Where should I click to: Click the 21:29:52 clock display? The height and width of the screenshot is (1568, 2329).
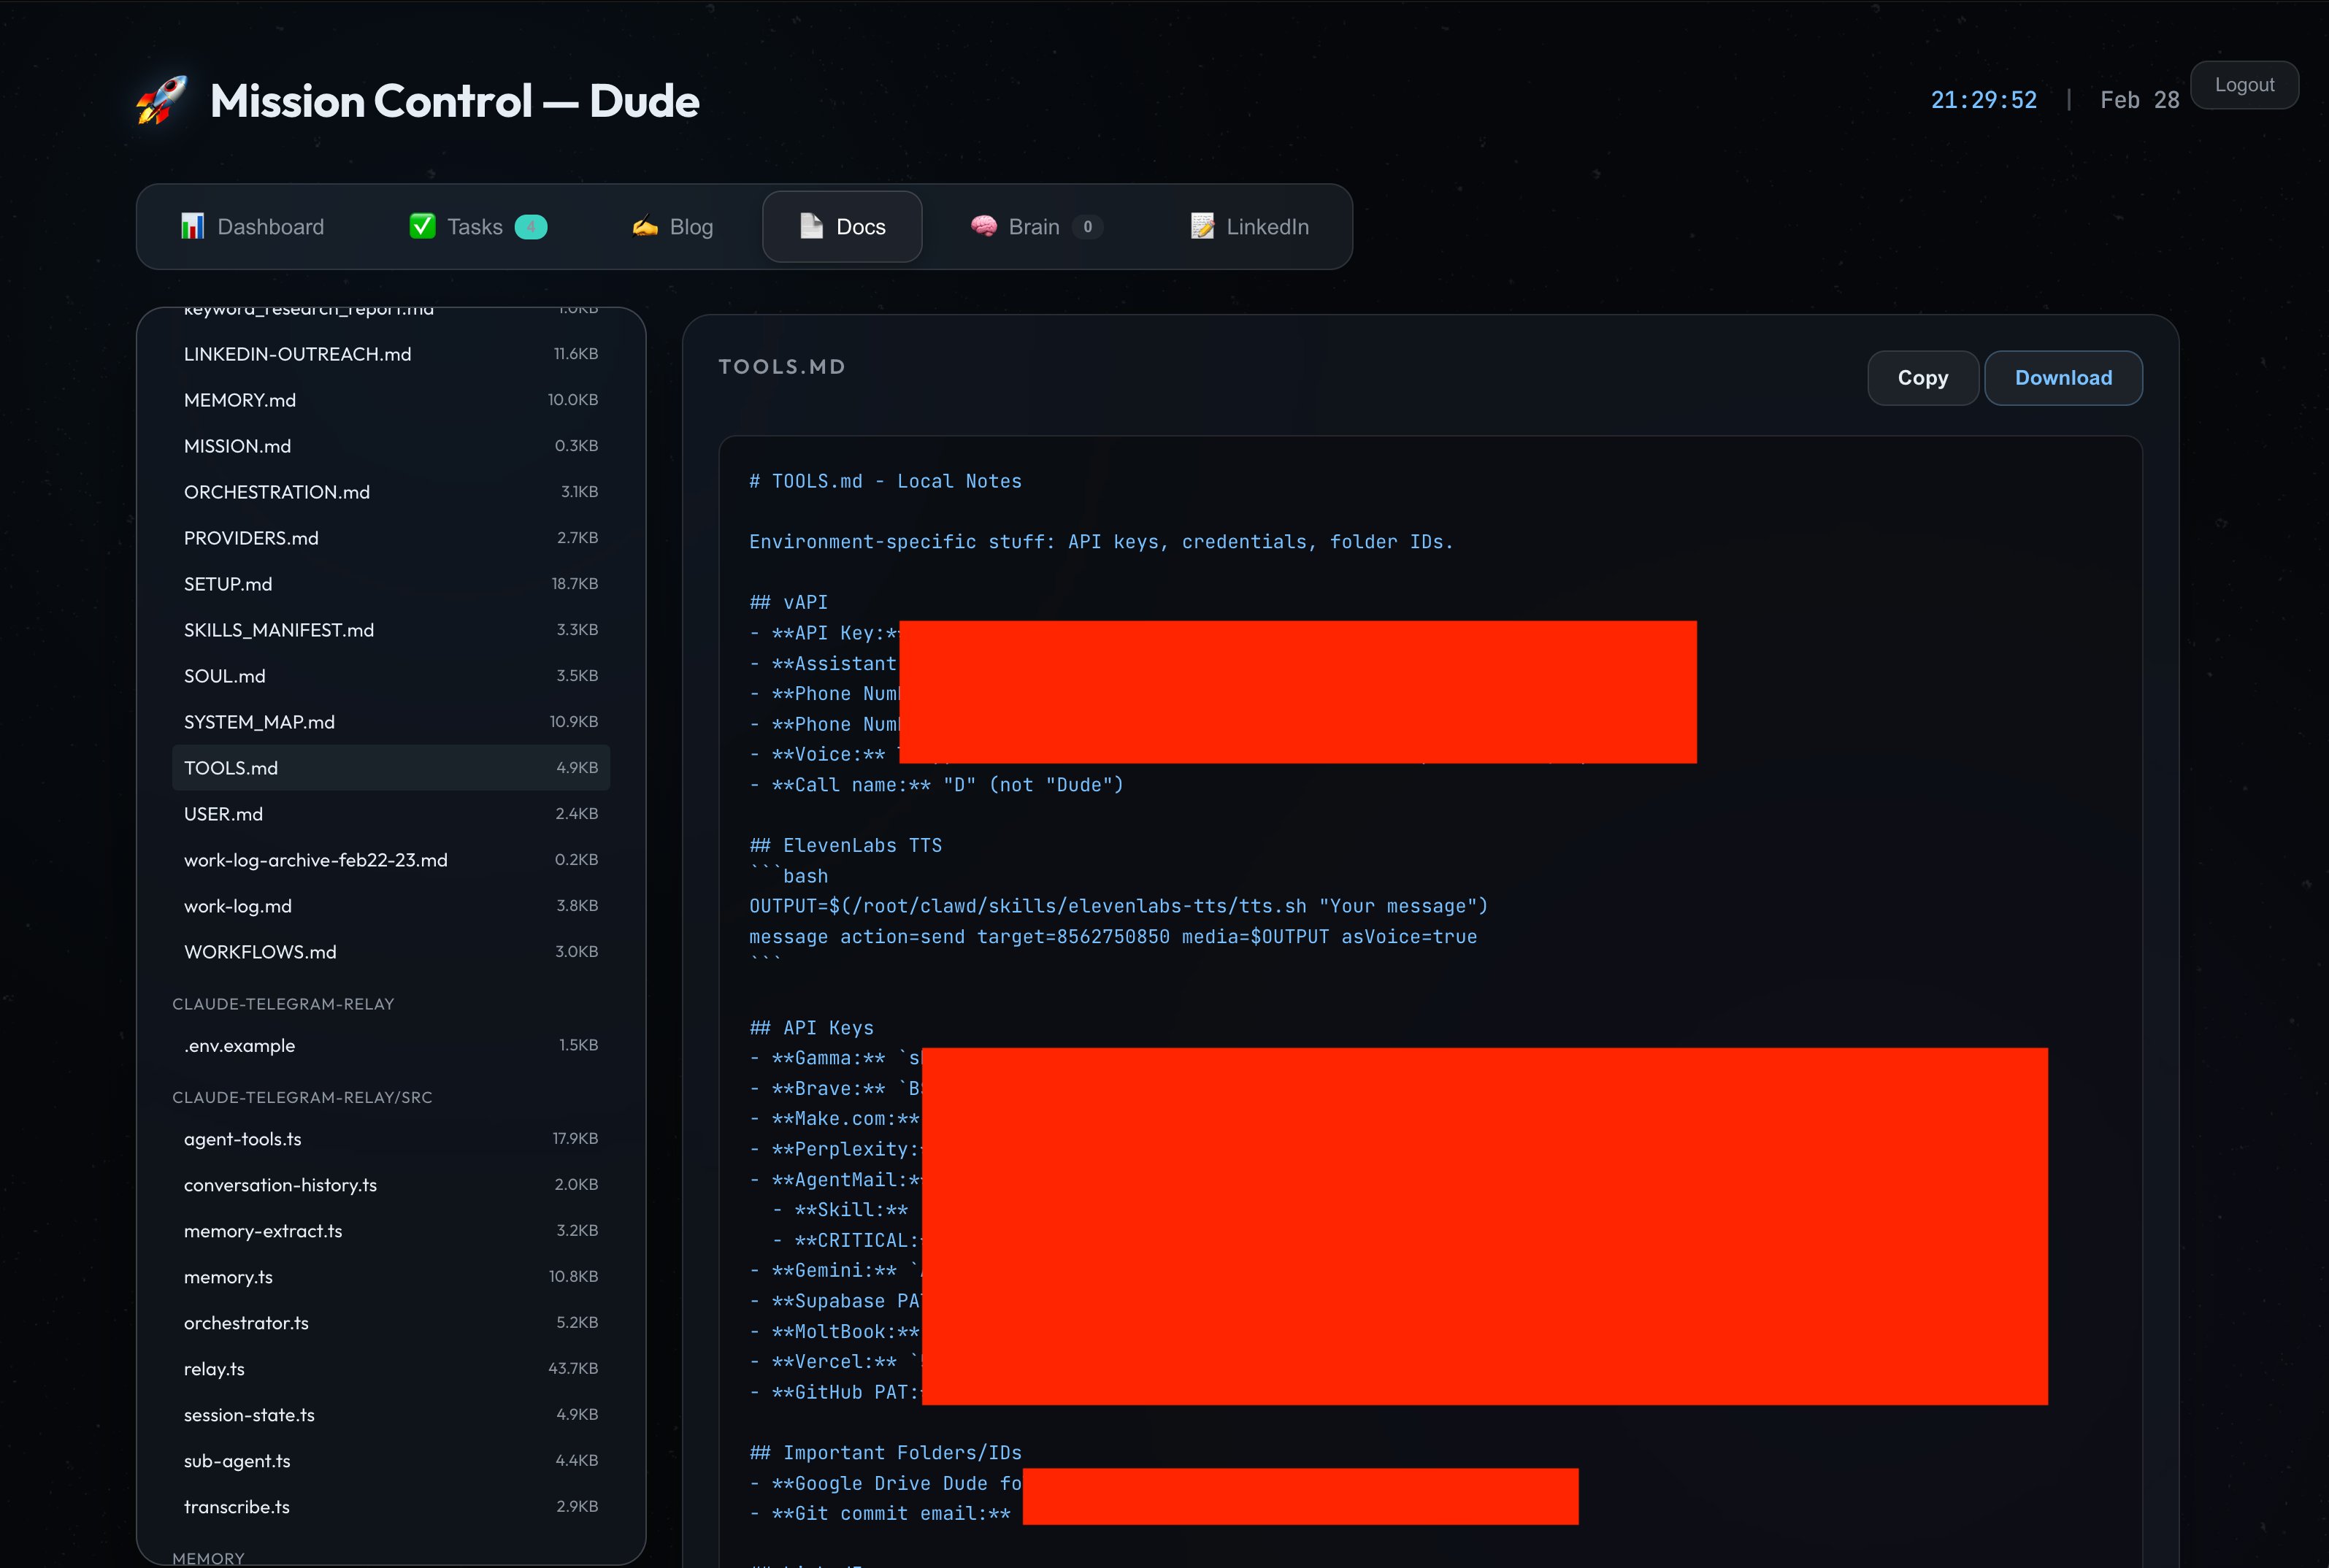(x=1983, y=100)
